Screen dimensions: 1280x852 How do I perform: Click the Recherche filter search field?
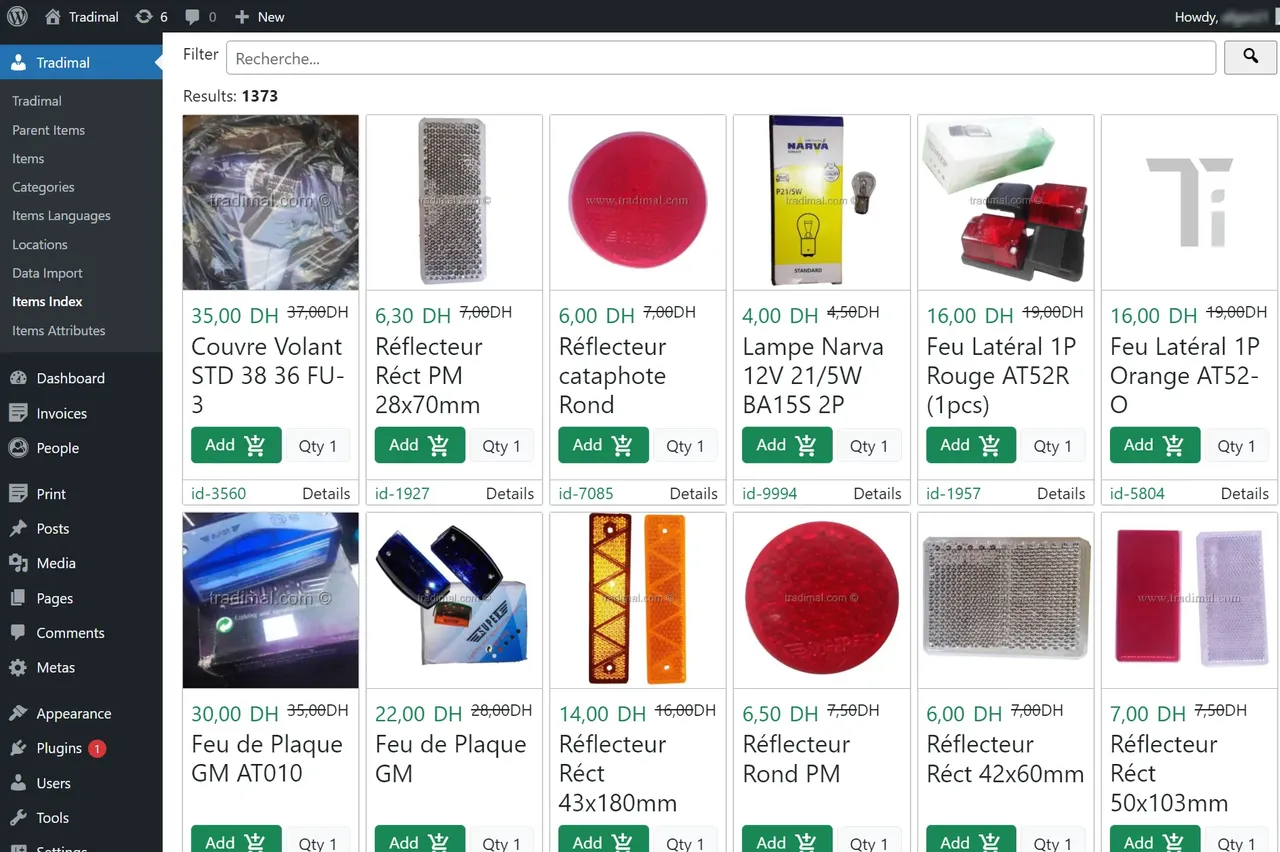click(x=720, y=58)
